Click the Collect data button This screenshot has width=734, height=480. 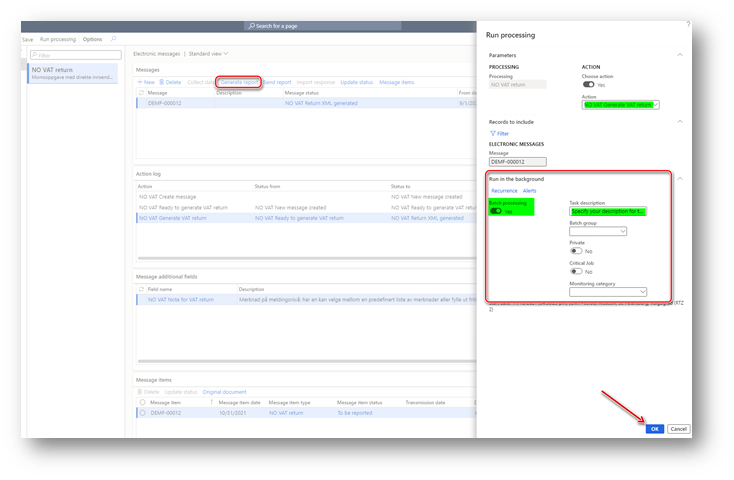[200, 82]
